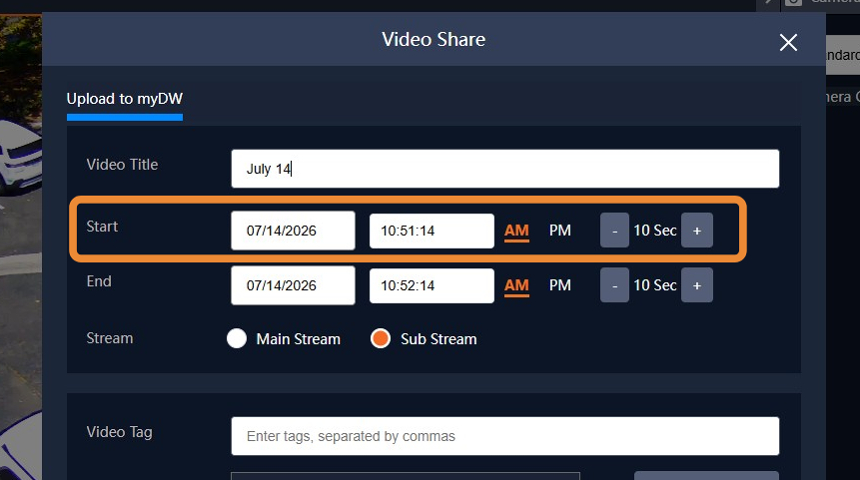Choose the Sub Stream radio button

pos(380,338)
